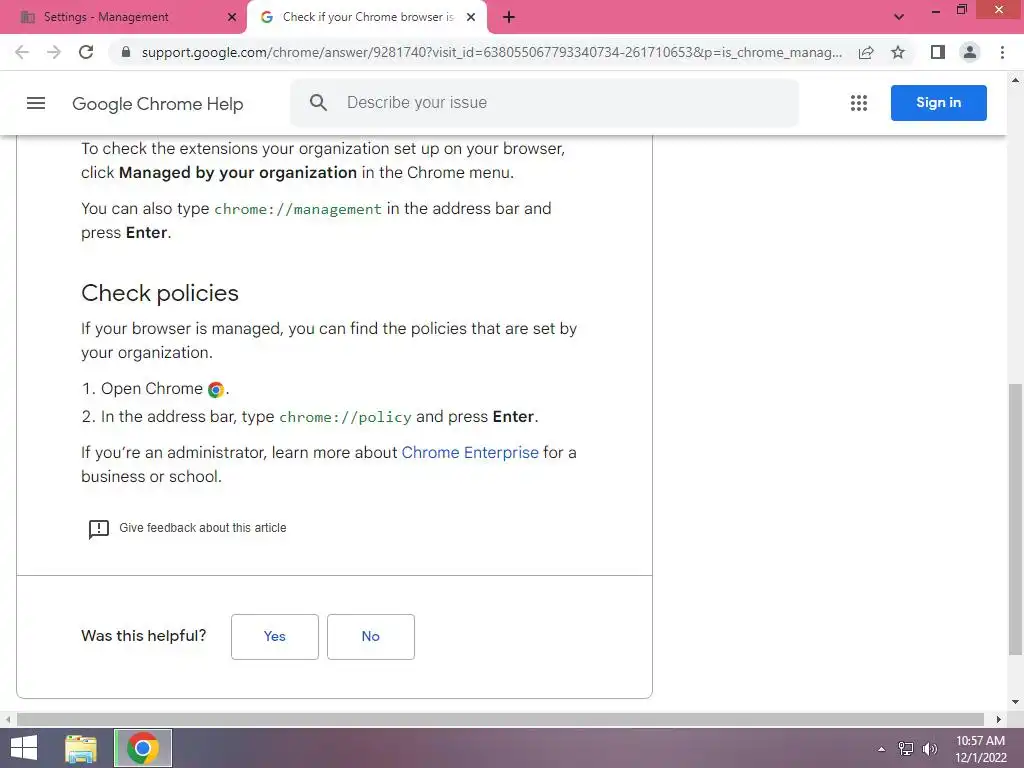Click the chrome://policy code text
Screen dimensions: 1024x768
pyautogui.click(x=345, y=417)
